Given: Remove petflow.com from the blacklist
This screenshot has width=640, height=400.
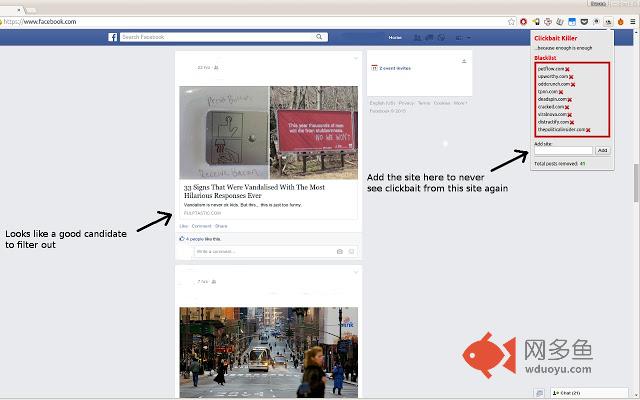Looking at the screenshot, I should point(567,69).
